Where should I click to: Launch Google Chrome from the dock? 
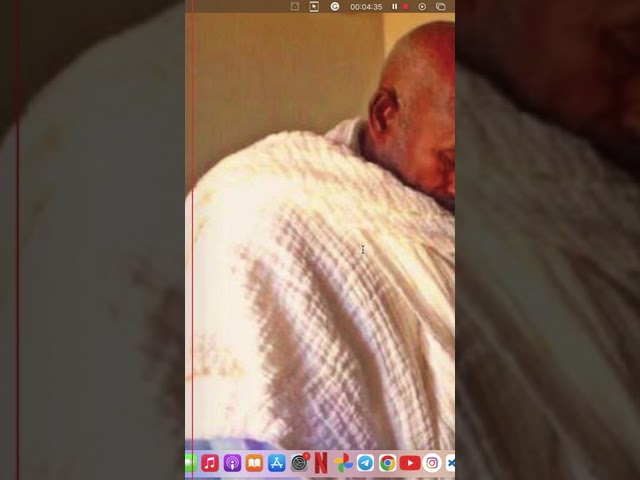pos(387,463)
